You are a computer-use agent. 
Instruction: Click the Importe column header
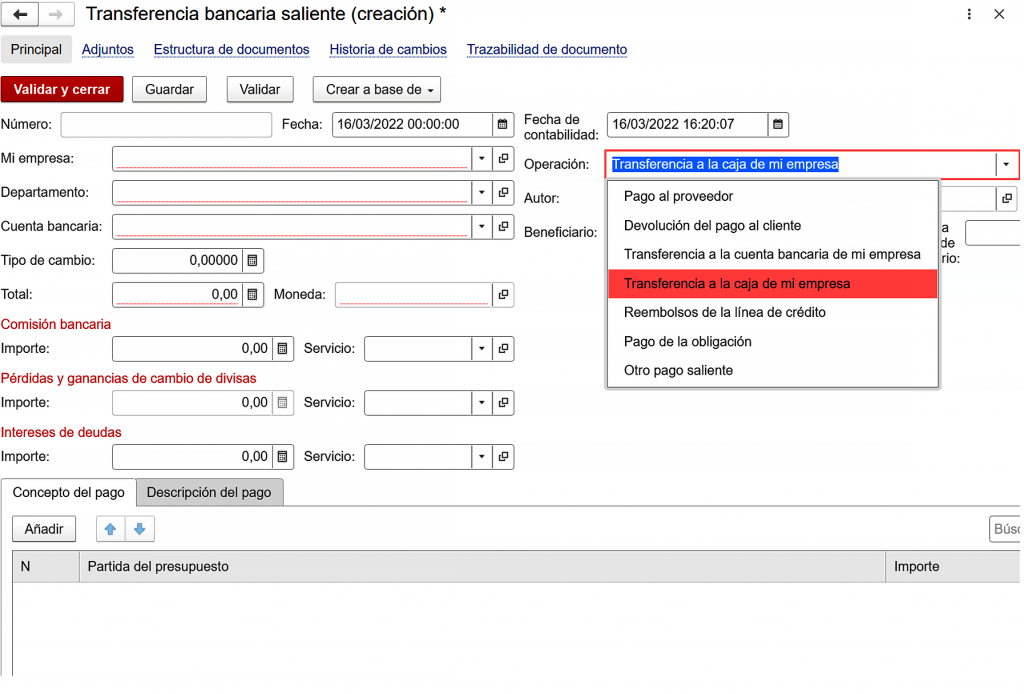(953, 567)
